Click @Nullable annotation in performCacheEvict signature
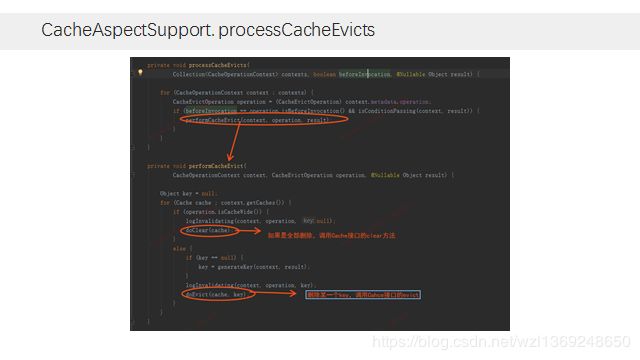 pos(385,175)
